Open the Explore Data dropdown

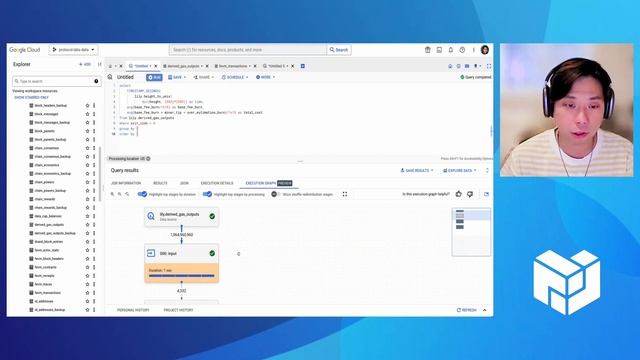(x=460, y=171)
